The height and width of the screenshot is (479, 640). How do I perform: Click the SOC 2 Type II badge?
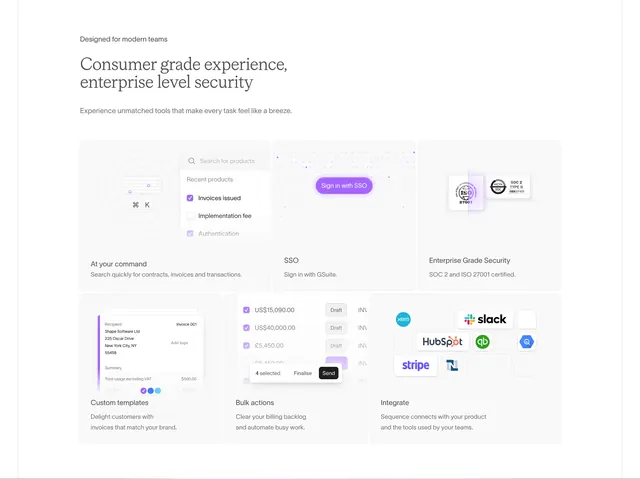tap(508, 187)
